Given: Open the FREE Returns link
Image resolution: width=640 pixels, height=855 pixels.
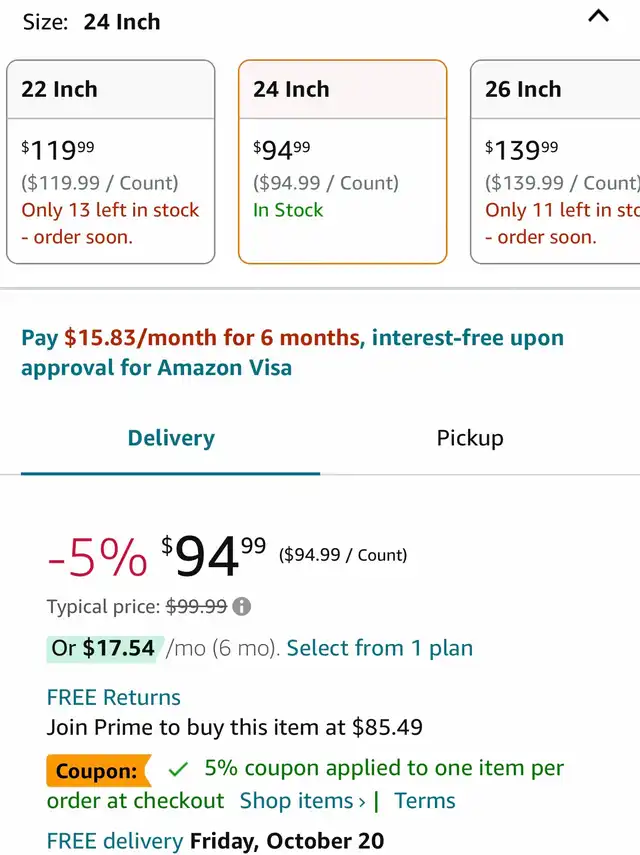Looking at the screenshot, I should pyautogui.click(x=113, y=697).
